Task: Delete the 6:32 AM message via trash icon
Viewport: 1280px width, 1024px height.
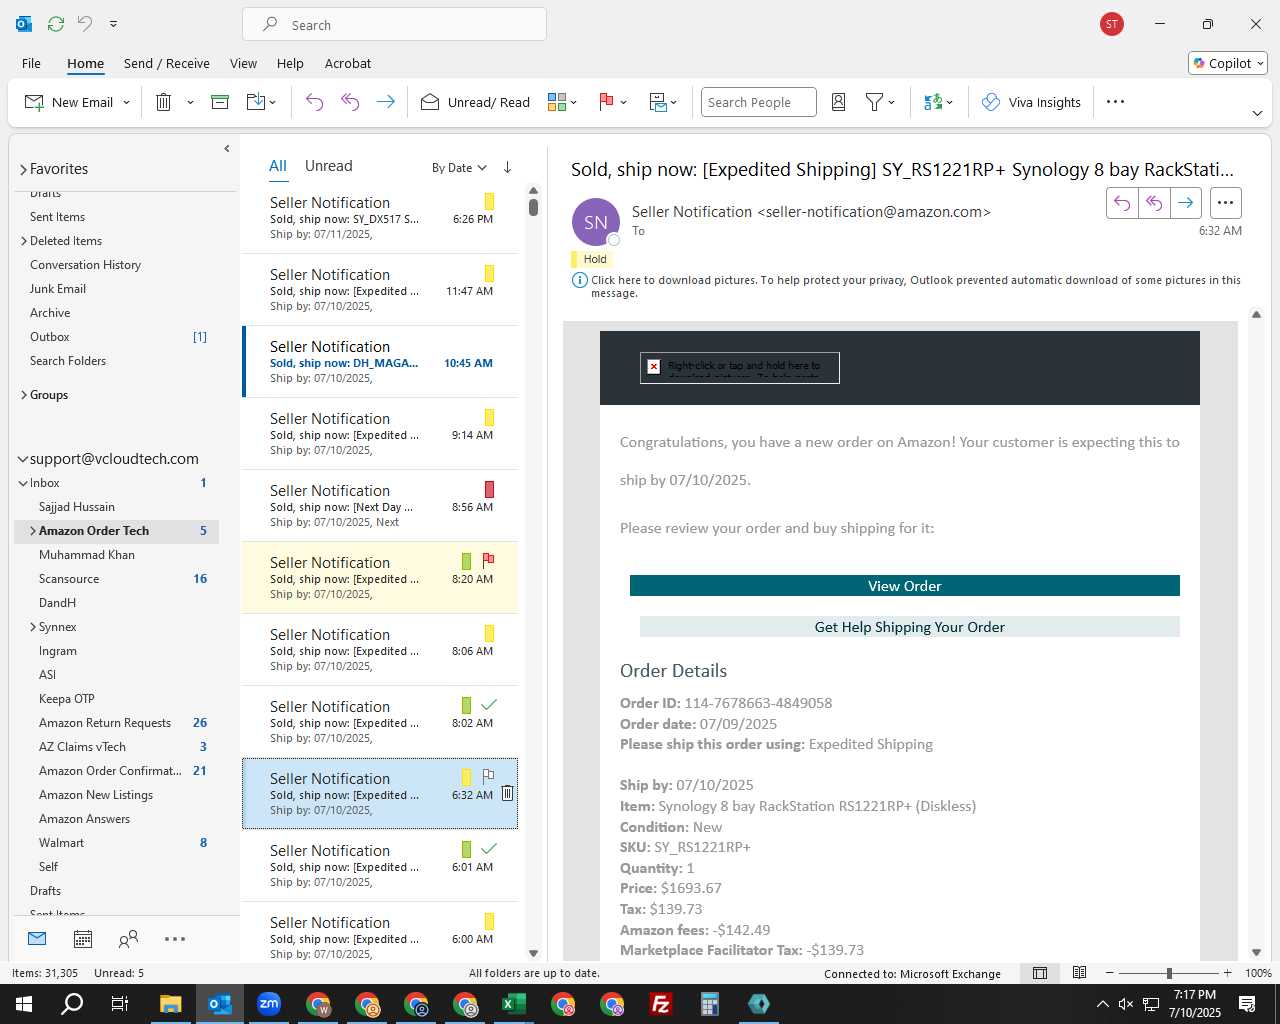Action: (507, 793)
